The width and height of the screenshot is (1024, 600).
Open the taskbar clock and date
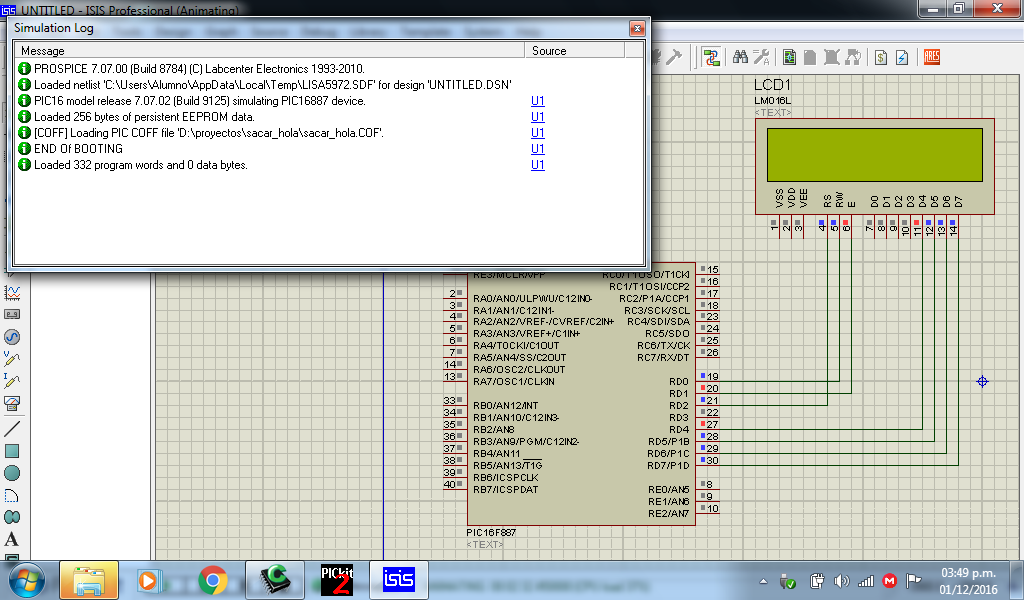click(968, 581)
